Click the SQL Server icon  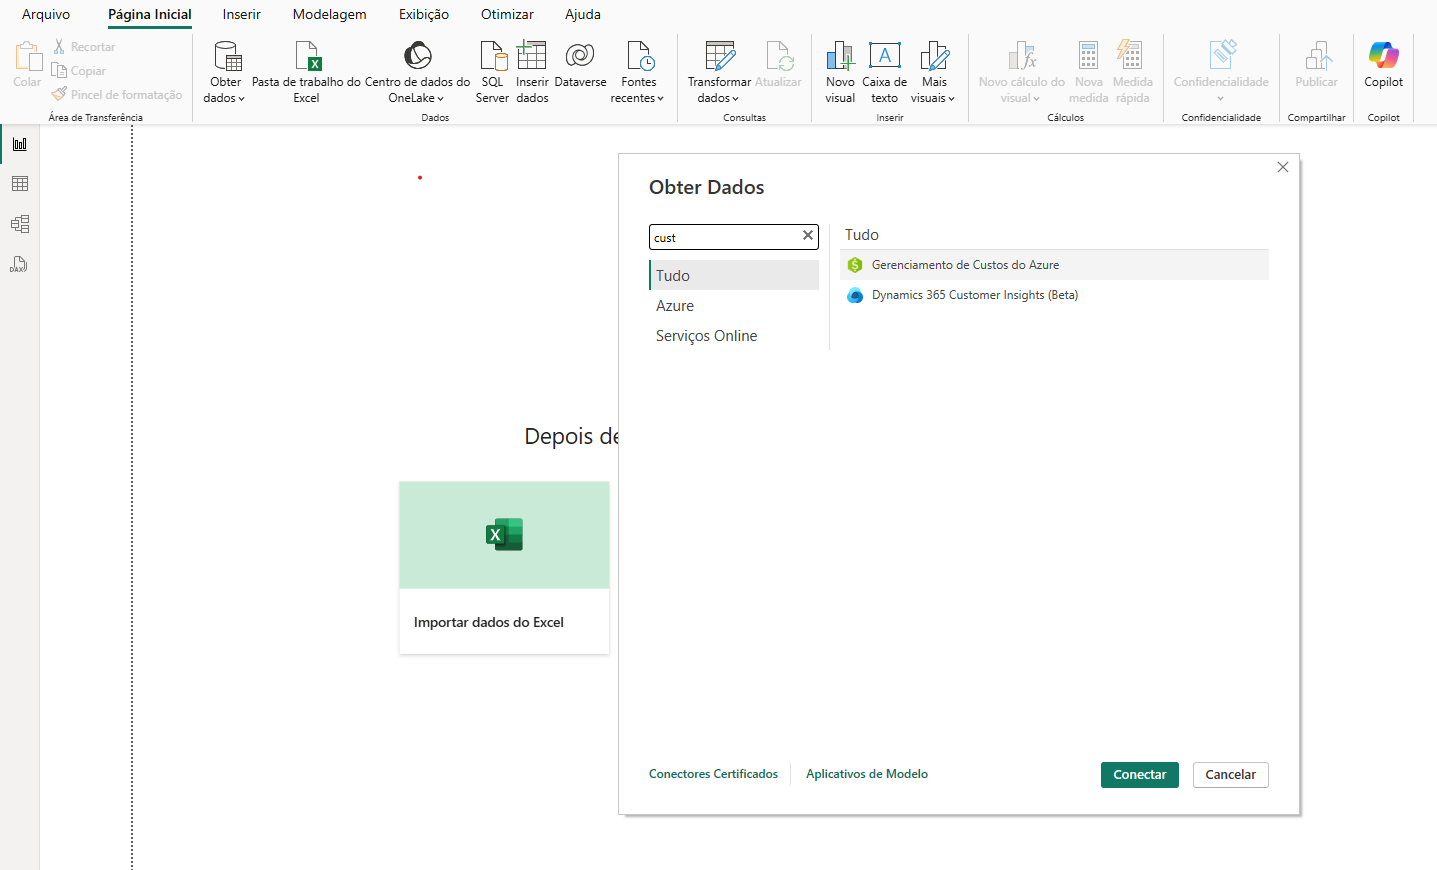493,56
